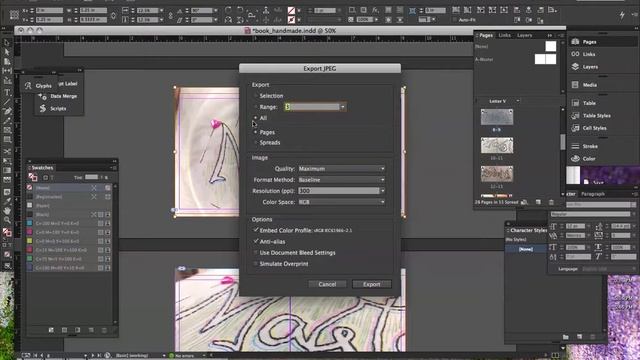Select the Selection tool arrow in toolbox
The image size is (640, 360).
point(7,42)
